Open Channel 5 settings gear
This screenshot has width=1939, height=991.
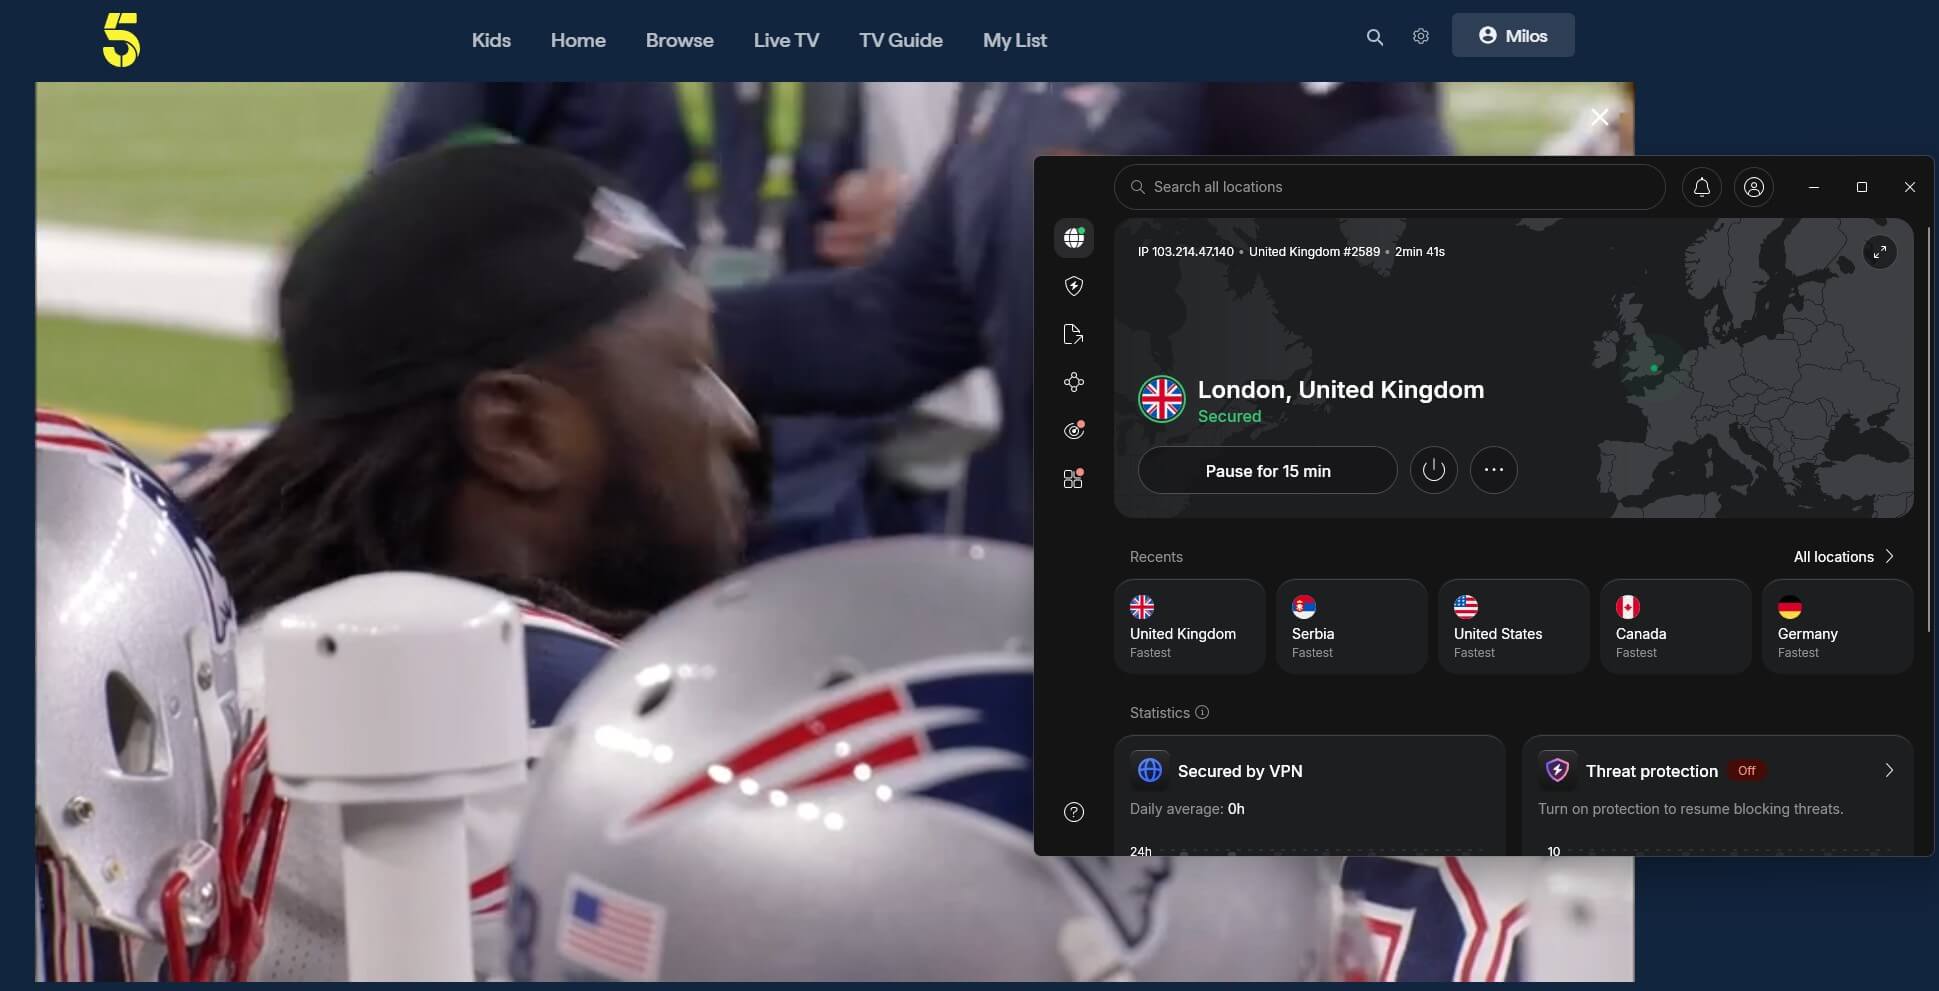[1421, 36]
